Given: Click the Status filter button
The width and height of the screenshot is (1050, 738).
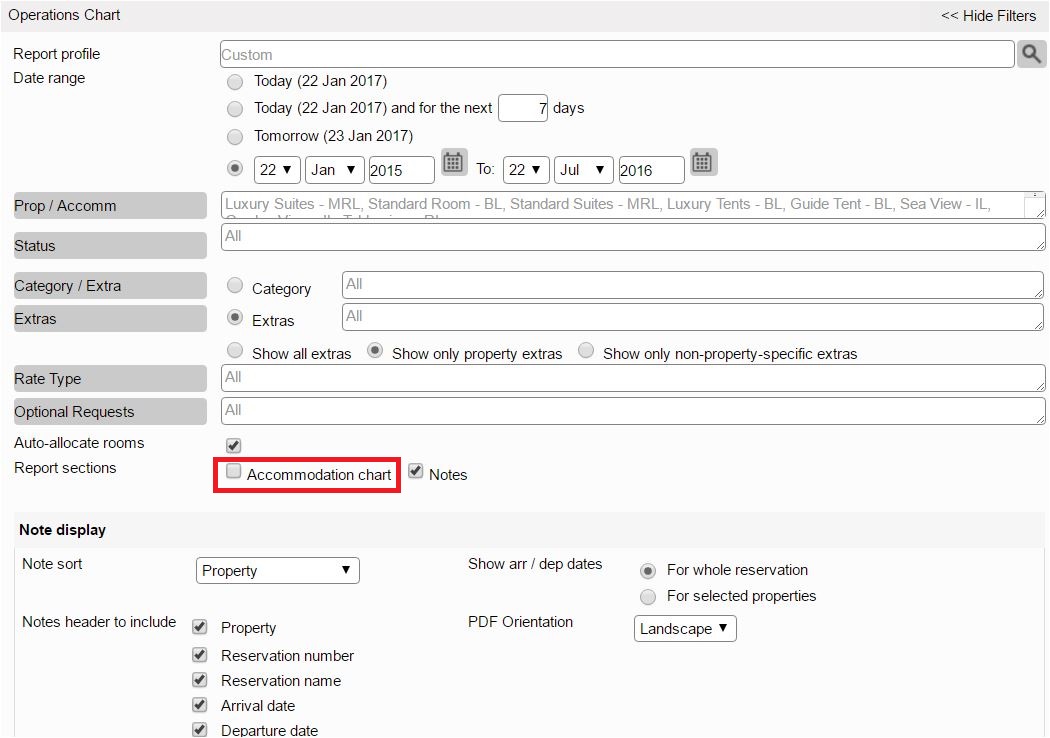Looking at the screenshot, I should (110, 246).
